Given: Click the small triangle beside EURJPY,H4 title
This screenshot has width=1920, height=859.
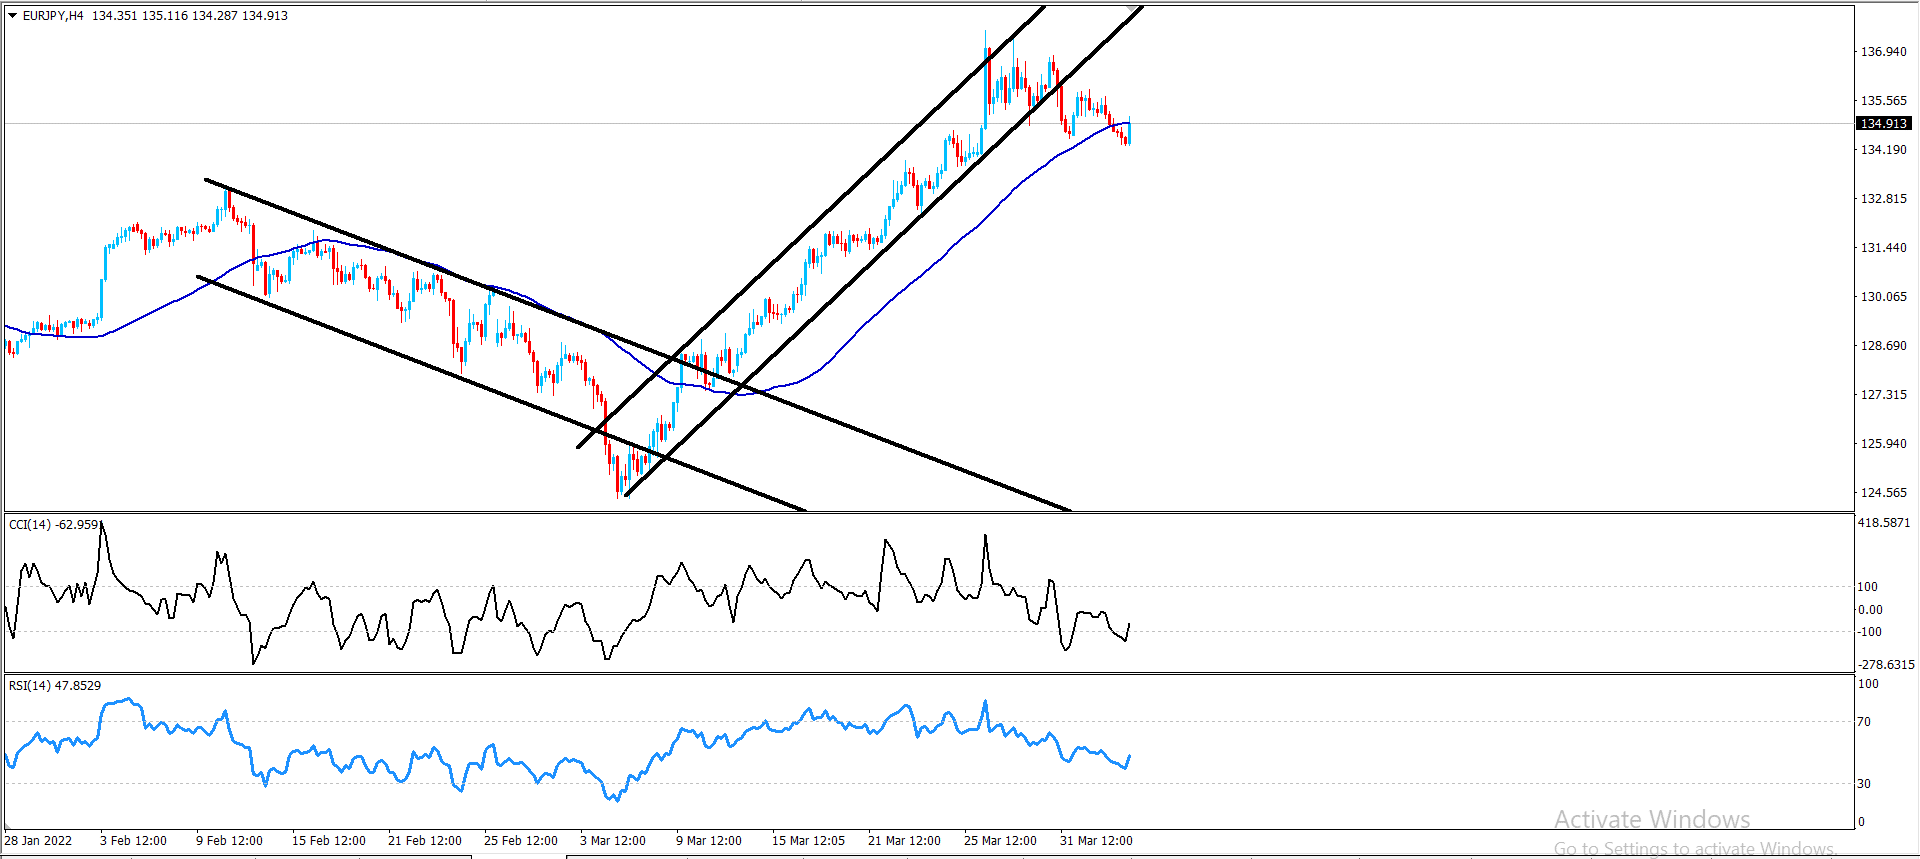Looking at the screenshot, I should point(13,16).
